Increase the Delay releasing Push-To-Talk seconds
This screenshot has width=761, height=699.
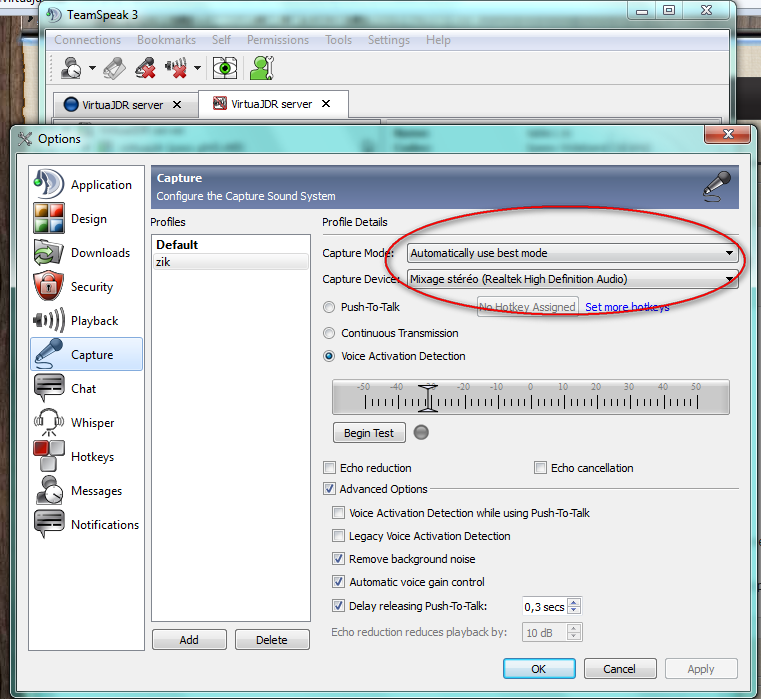[x=574, y=602]
